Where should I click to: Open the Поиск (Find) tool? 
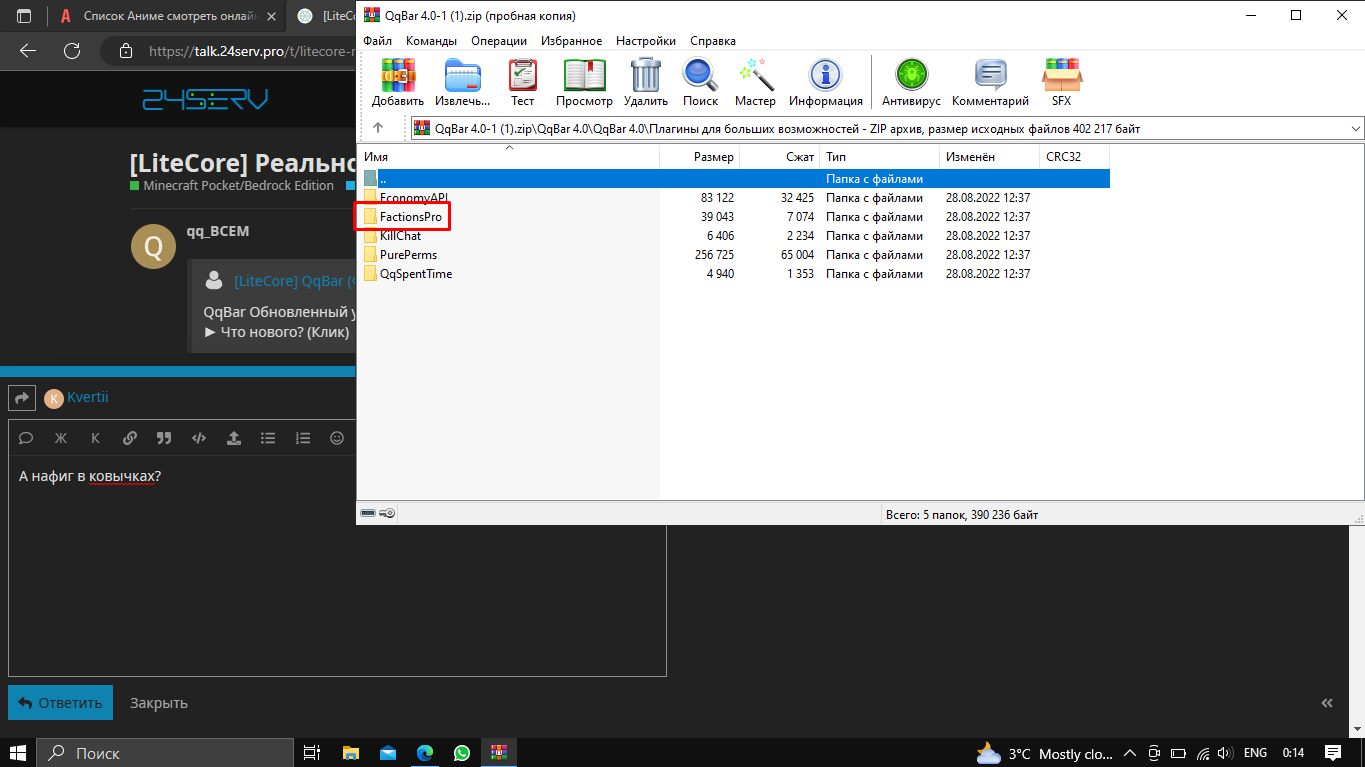coord(700,82)
